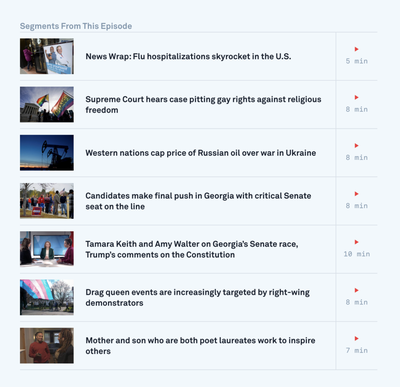
Task: Click the oil pumpjack sunset thumbnail
Action: point(47,153)
